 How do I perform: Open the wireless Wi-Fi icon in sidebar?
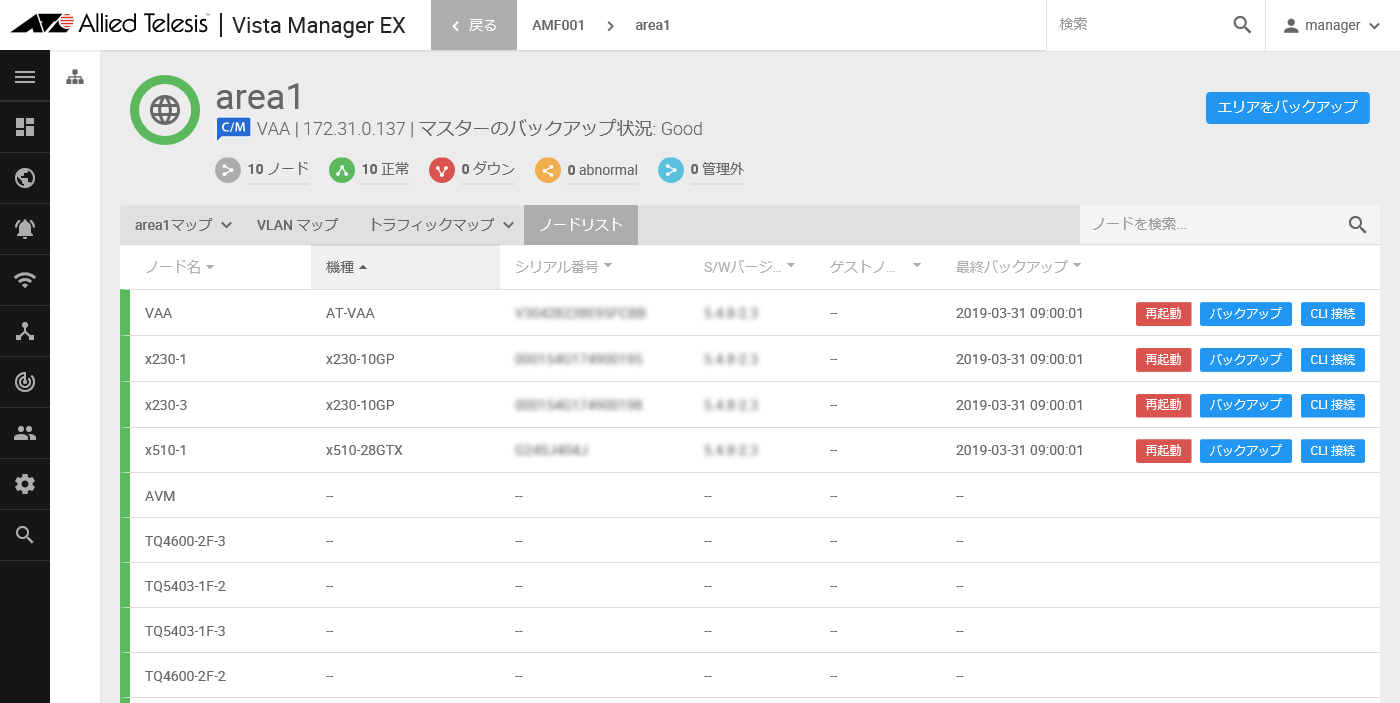tap(25, 280)
